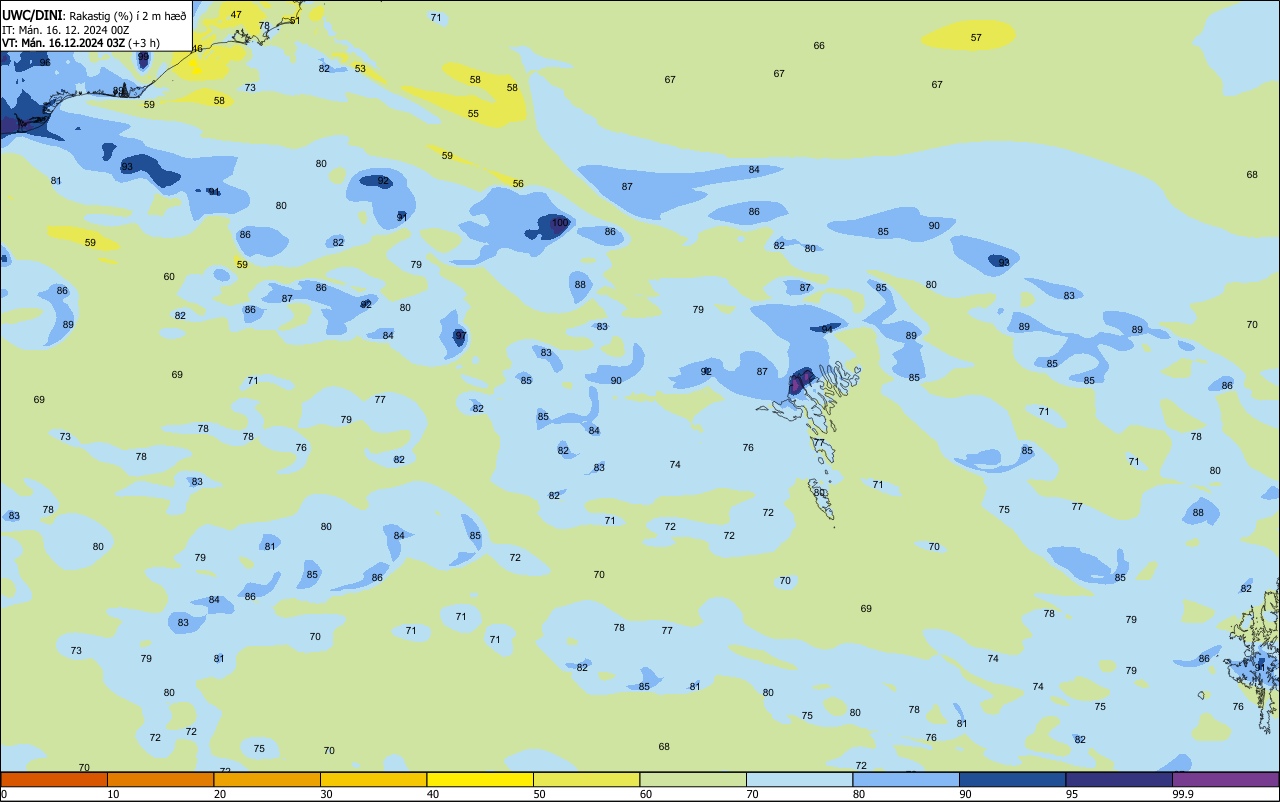Click the light green 60–70 legend swatch
The height and width of the screenshot is (802, 1280).
tap(693, 779)
